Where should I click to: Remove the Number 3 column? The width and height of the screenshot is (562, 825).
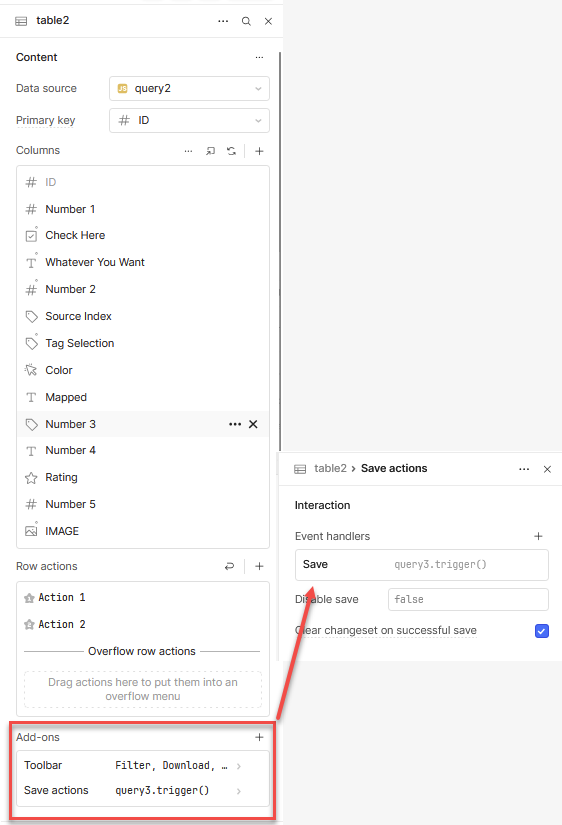[253, 424]
